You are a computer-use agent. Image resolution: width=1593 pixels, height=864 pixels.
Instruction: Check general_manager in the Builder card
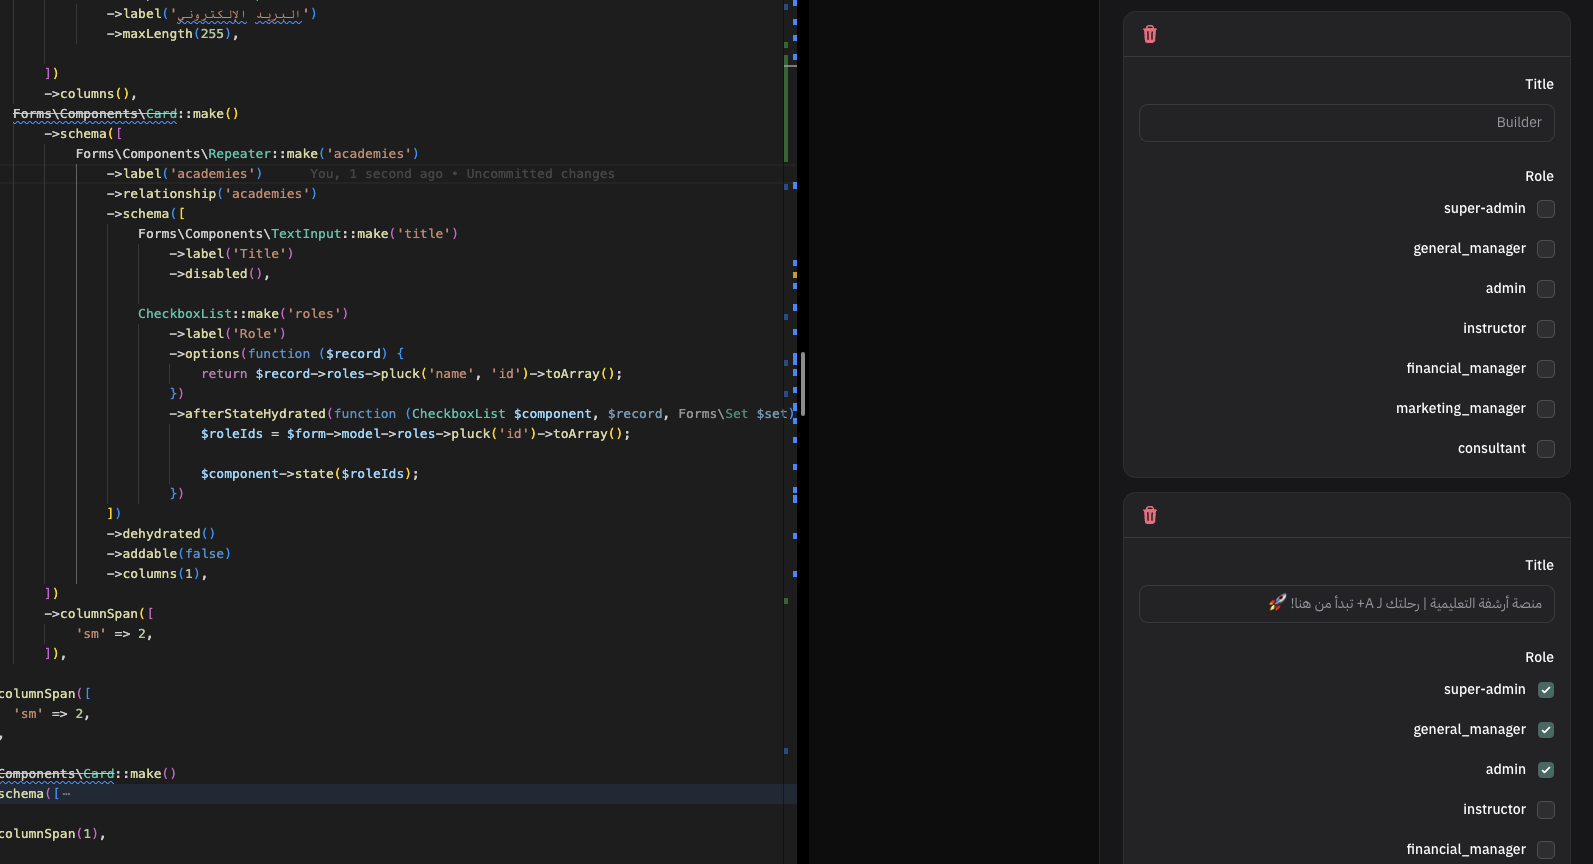(1546, 249)
